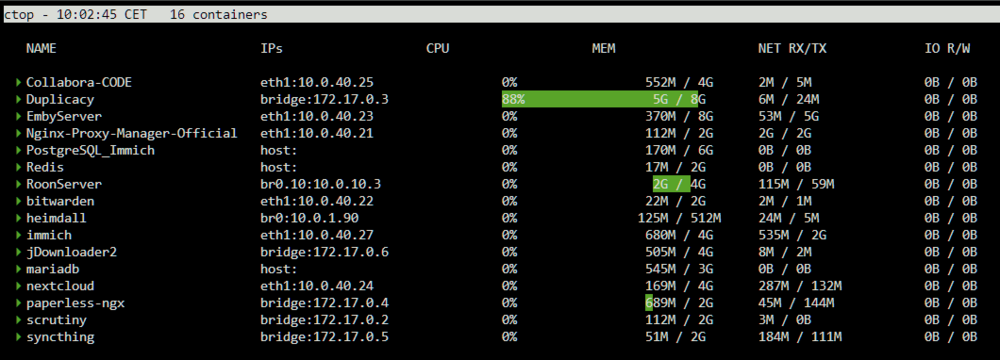Select the nextcloud container name
The width and height of the screenshot is (1000, 360).
pyautogui.click(x=60, y=286)
